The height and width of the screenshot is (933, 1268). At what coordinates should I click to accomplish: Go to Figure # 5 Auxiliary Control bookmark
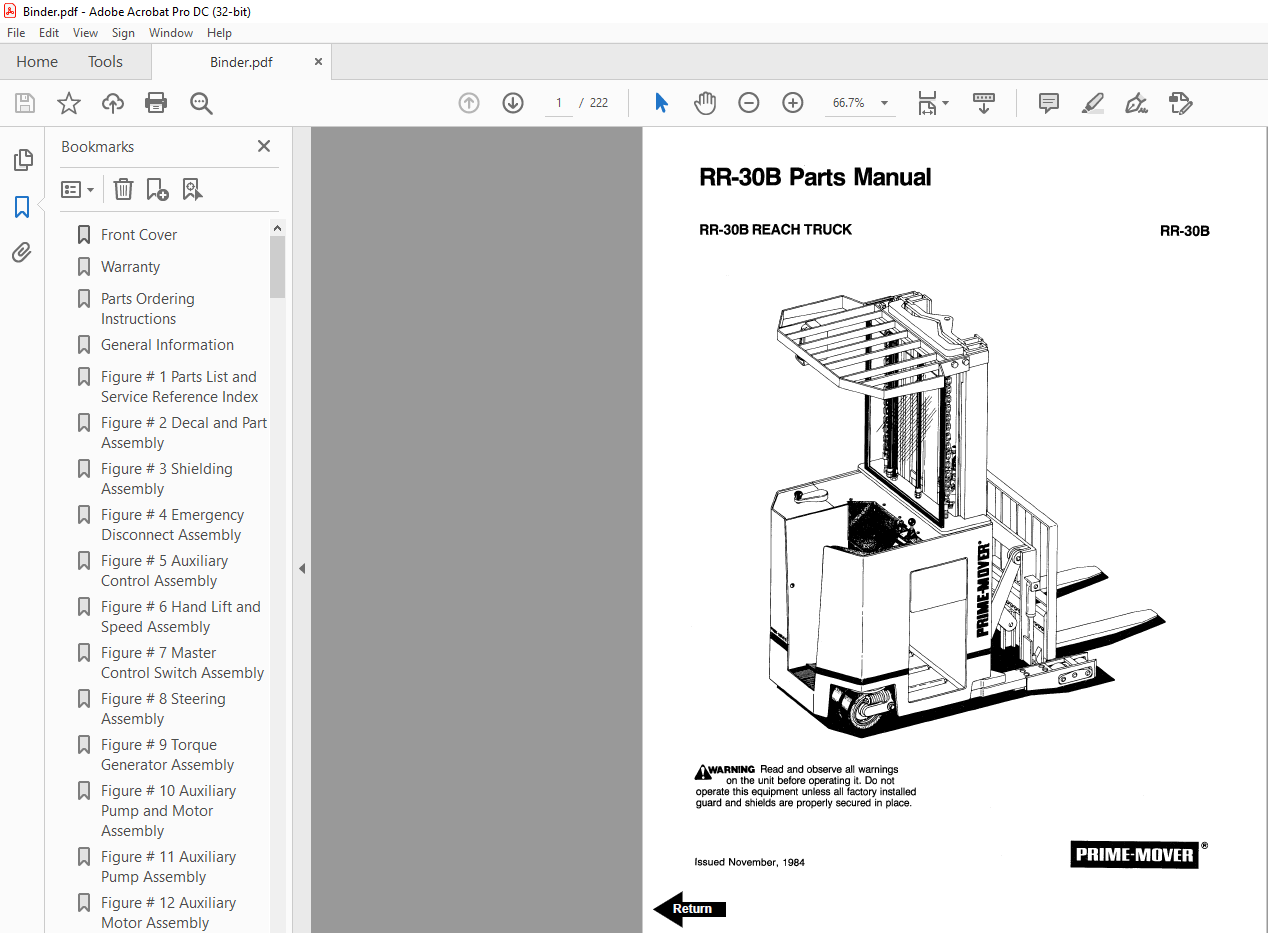164,571
